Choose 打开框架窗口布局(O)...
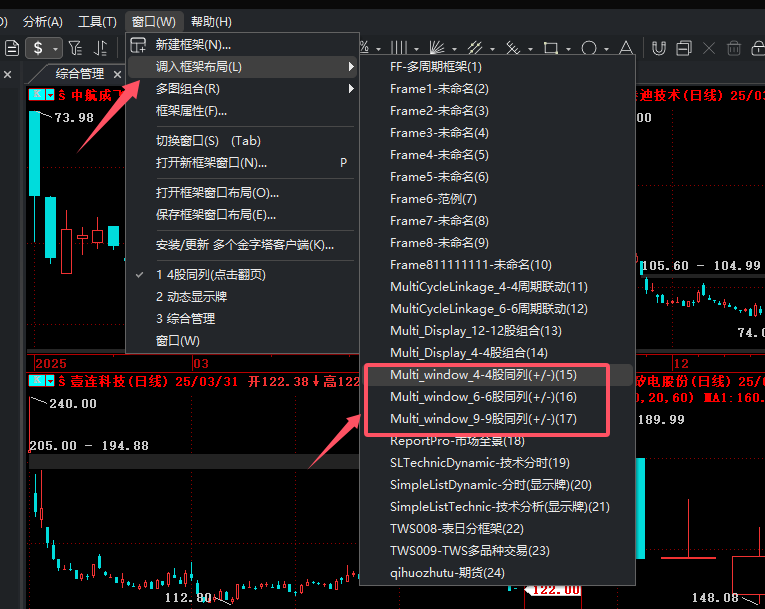 point(242,193)
